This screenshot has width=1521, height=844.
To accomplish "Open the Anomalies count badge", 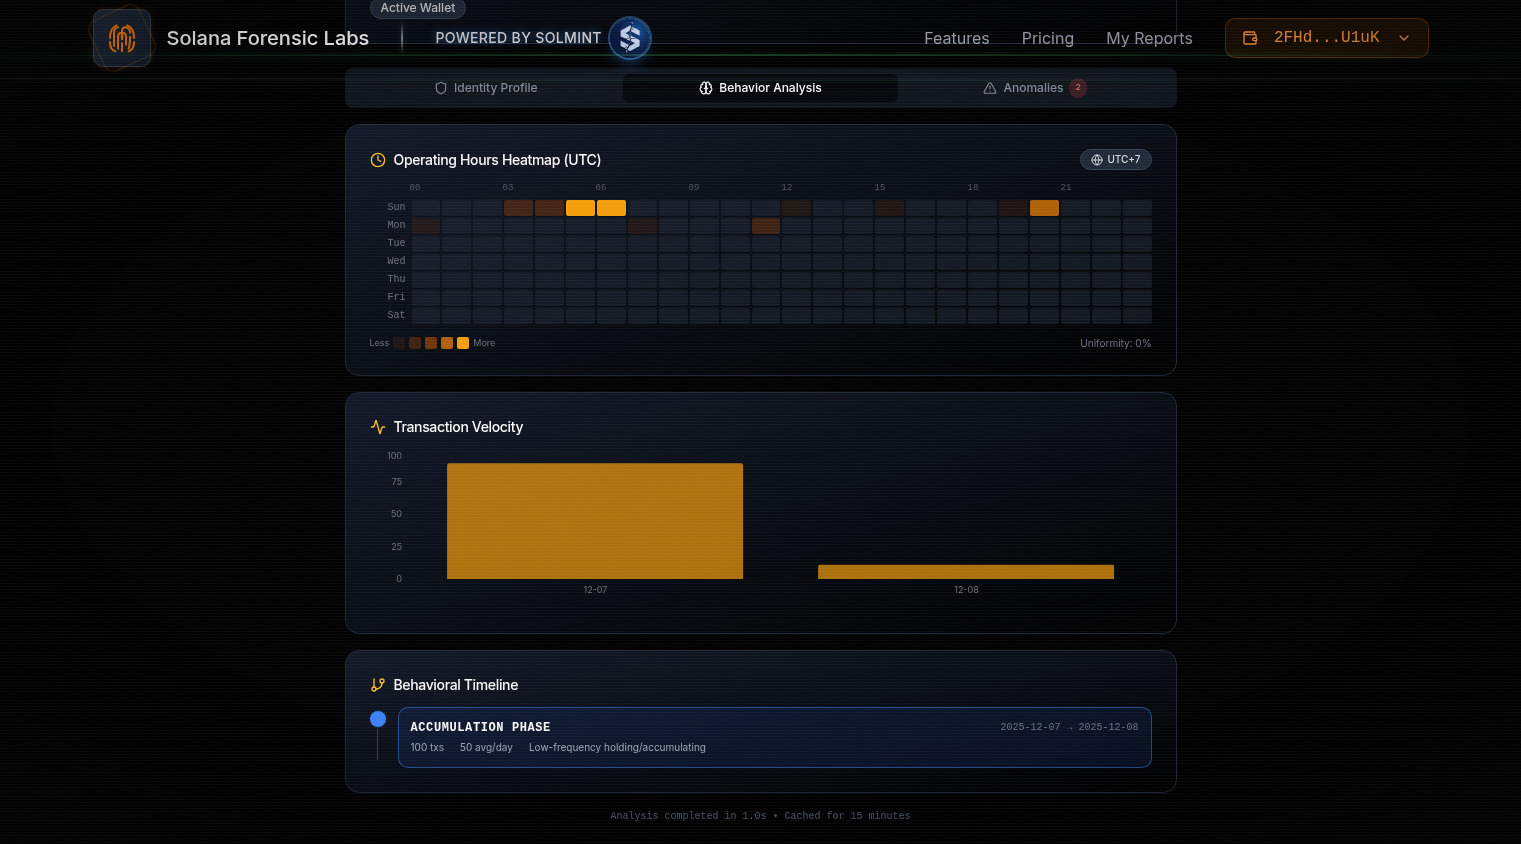I will (x=1078, y=88).
